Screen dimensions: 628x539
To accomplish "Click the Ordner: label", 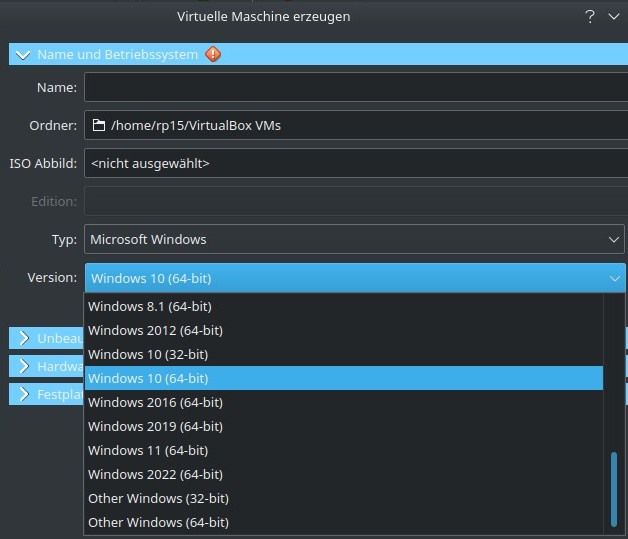I will pos(53,125).
